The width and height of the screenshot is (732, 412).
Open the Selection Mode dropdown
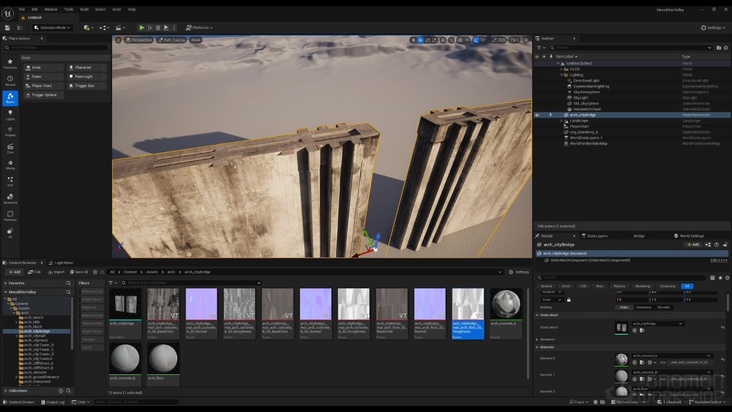point(53,28)
